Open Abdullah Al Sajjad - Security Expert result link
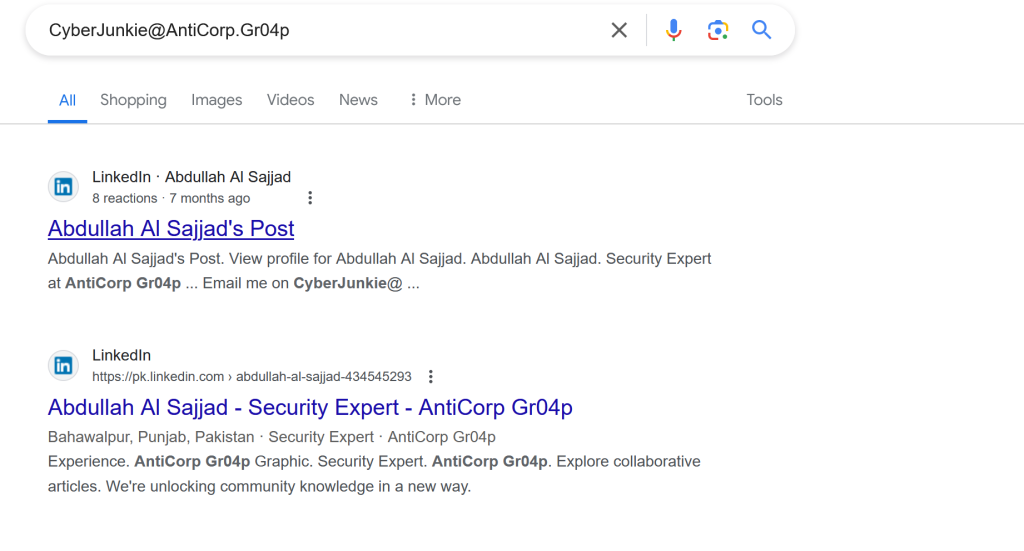1024x551 pixels. pos(310,407)
